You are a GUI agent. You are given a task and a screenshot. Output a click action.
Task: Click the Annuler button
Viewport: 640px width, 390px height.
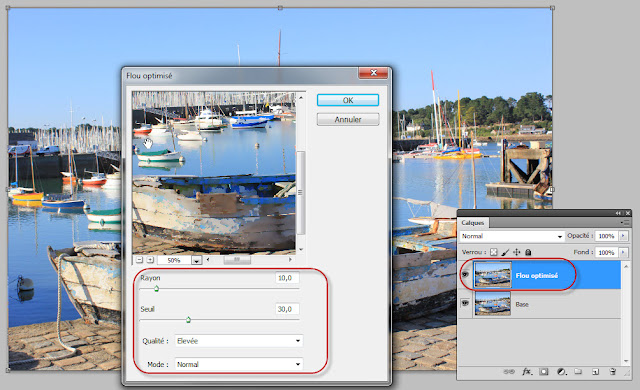click(x=348, y=120)
